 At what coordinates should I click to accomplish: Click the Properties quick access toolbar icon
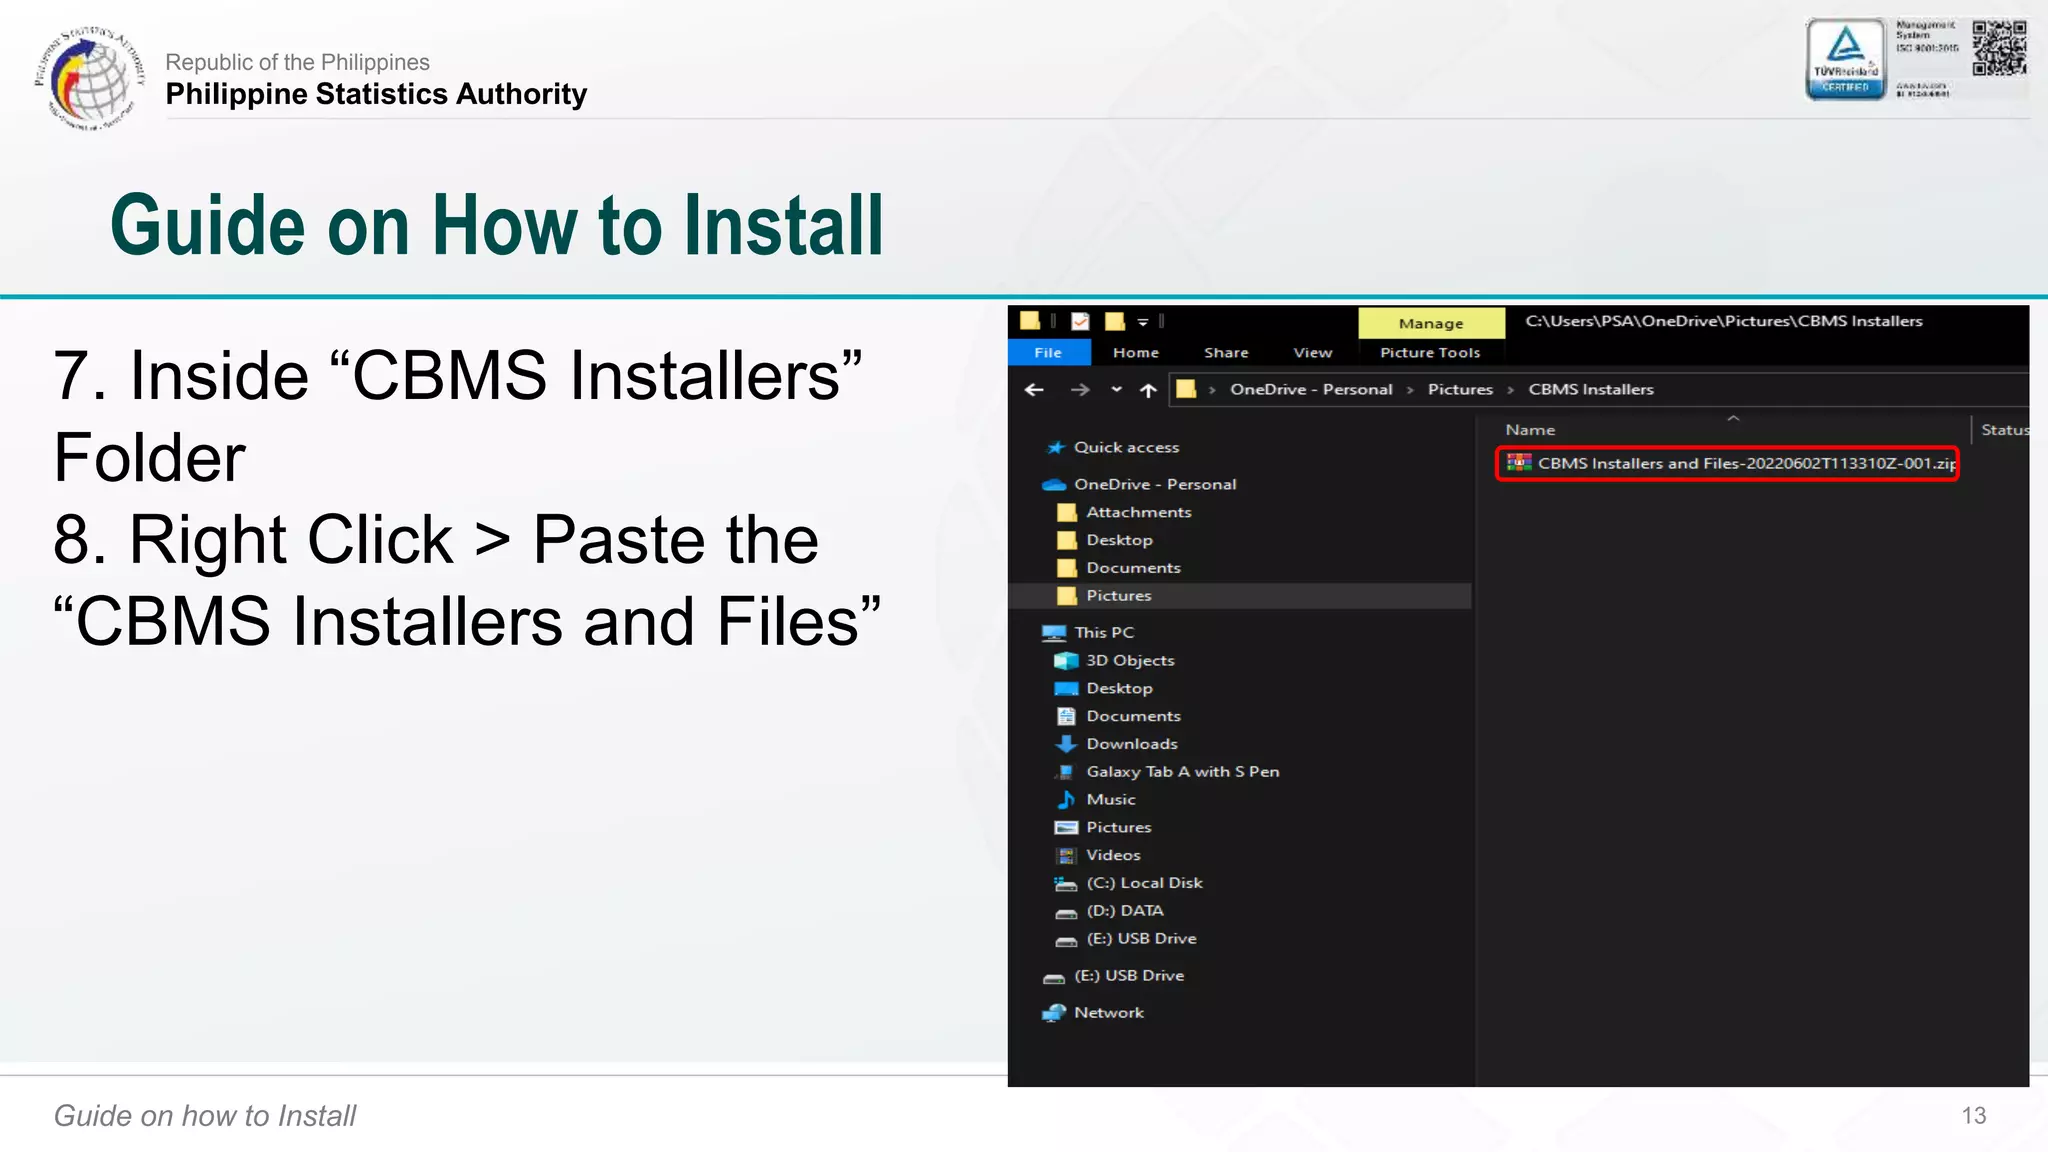[1080, 321]
